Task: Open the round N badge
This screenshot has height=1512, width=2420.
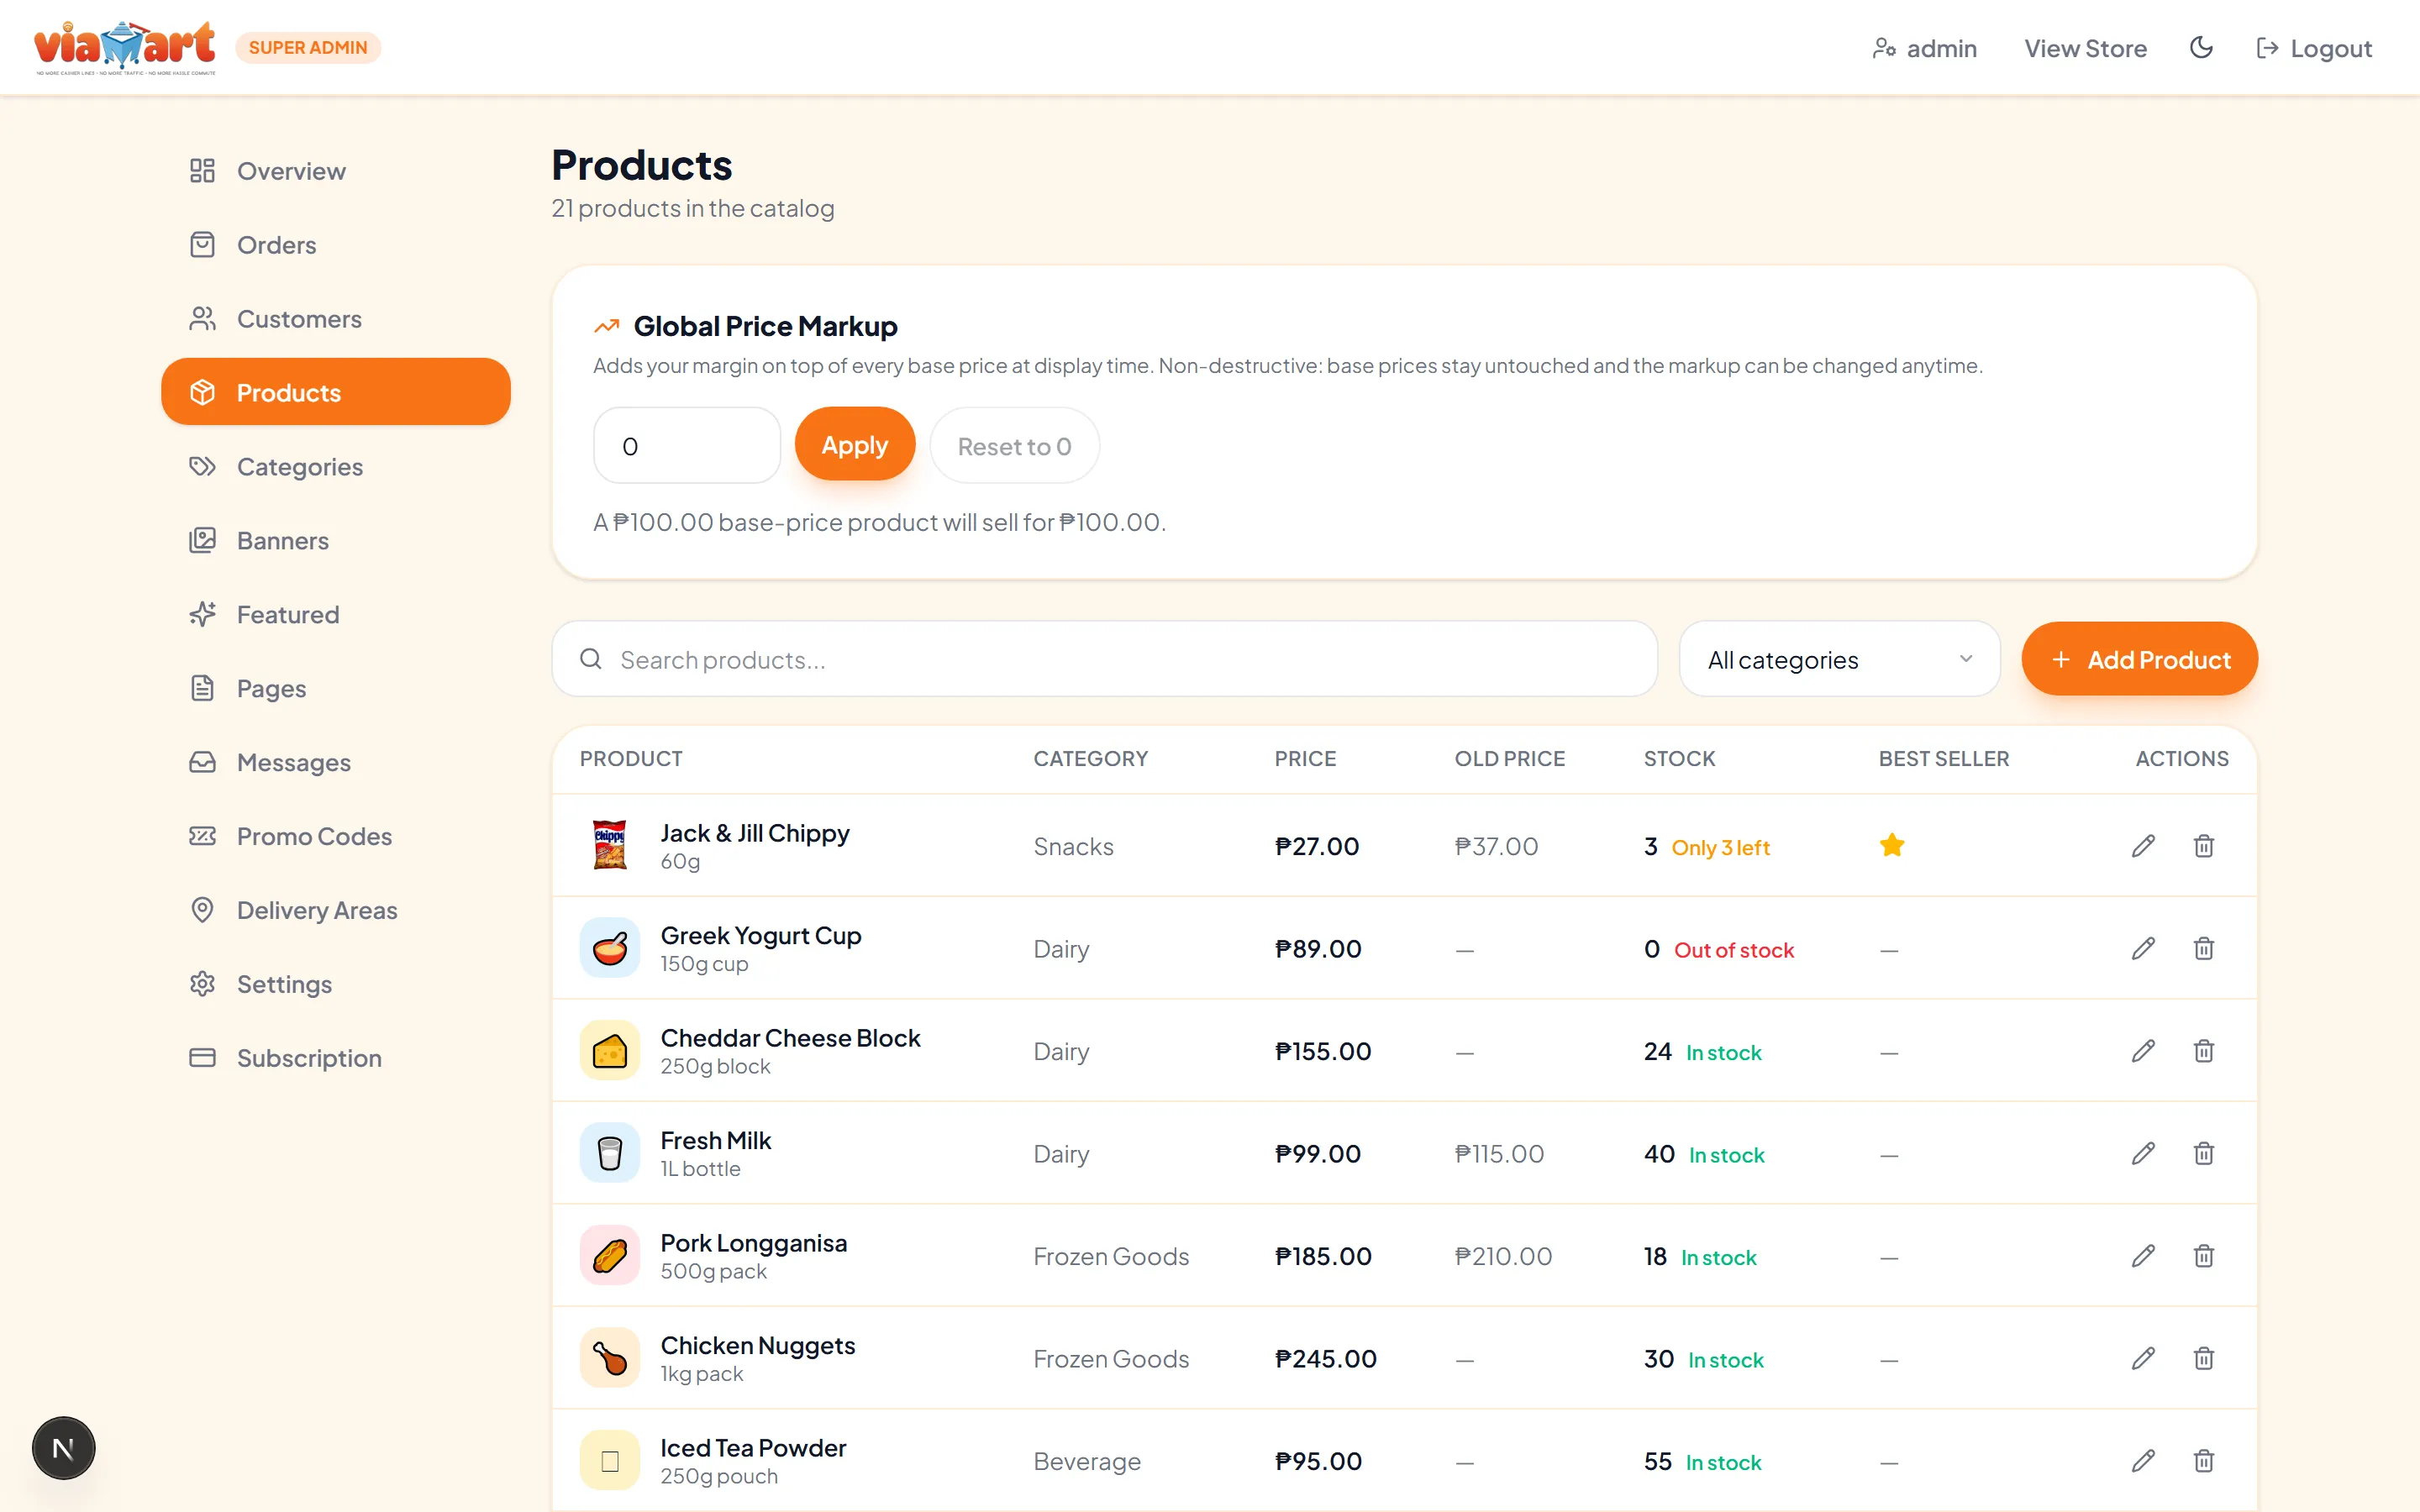Action: coord(63,1447)
